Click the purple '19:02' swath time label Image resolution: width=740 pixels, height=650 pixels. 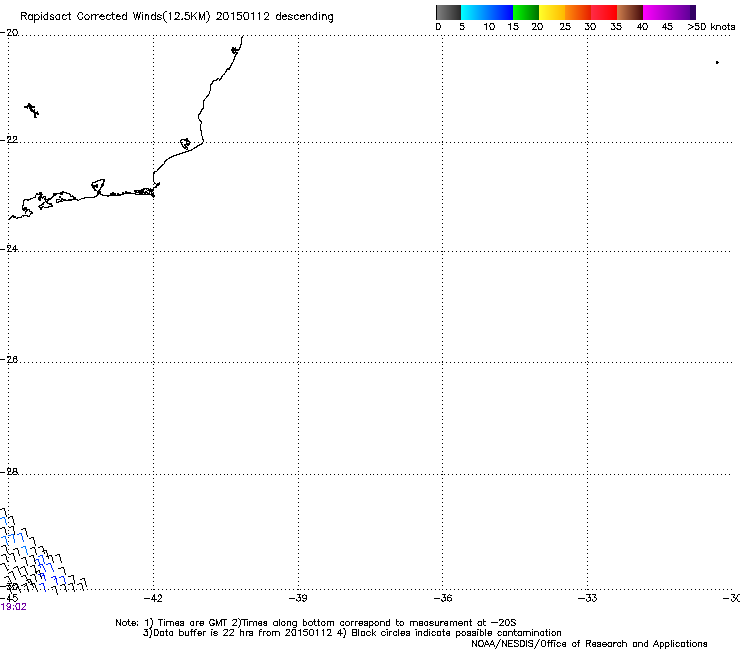pos(14,607)
